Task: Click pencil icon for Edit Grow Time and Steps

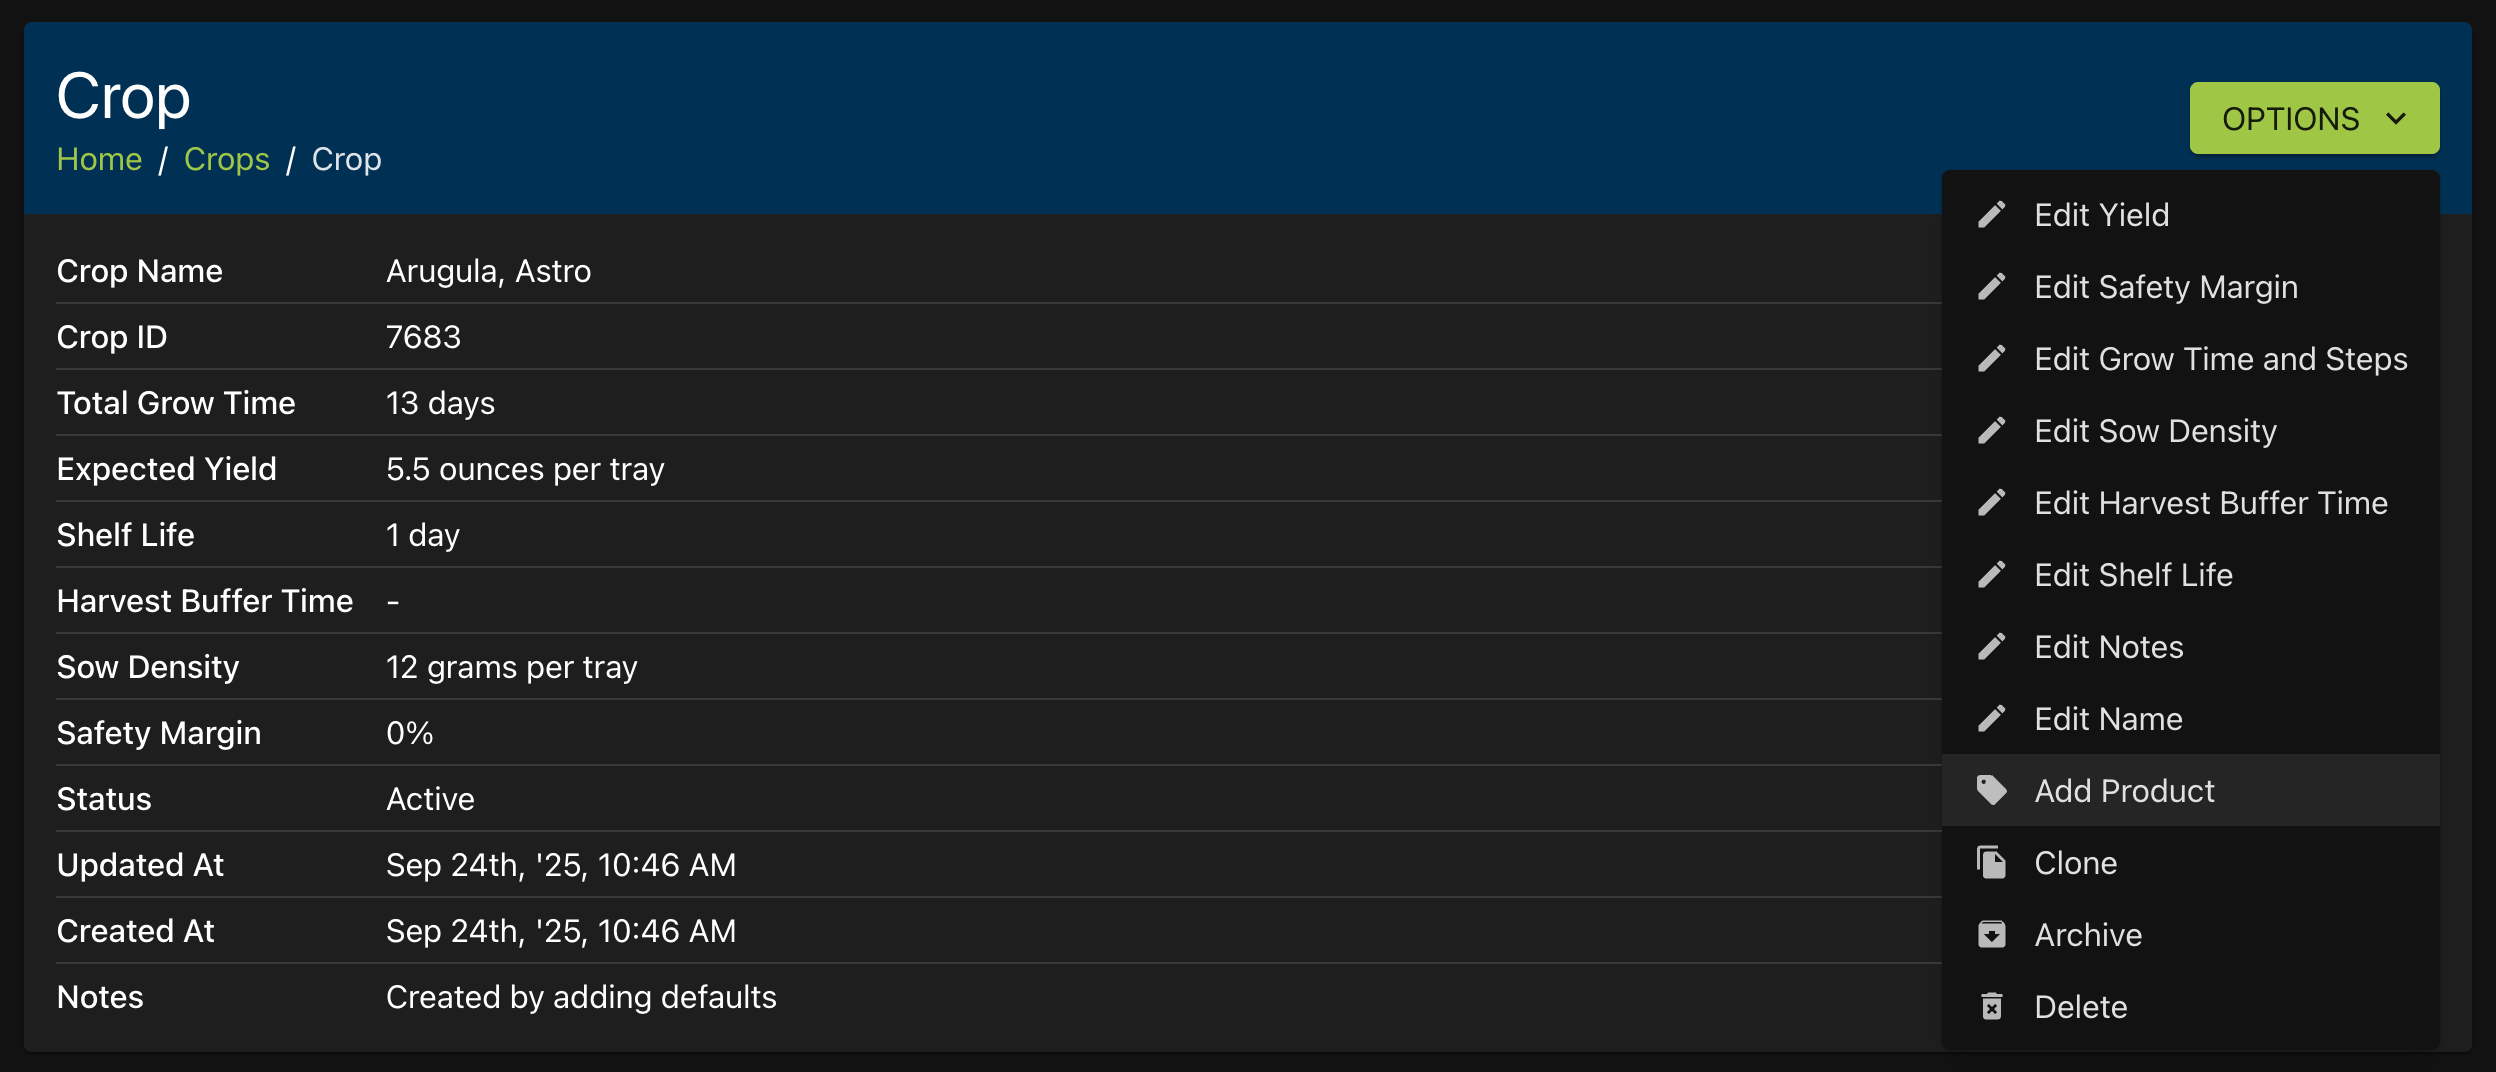Action: tap(1991, 359)
